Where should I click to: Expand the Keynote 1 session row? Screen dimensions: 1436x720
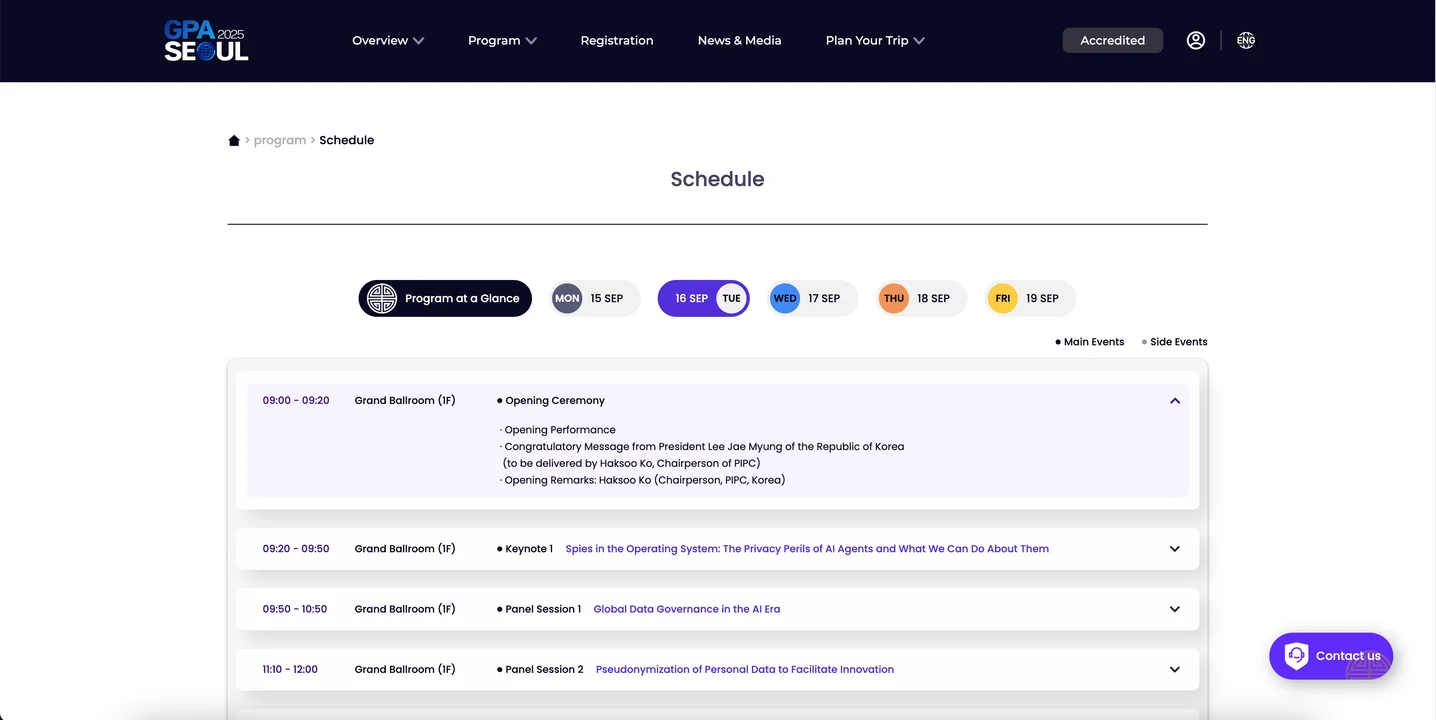tap(1174, 549)
